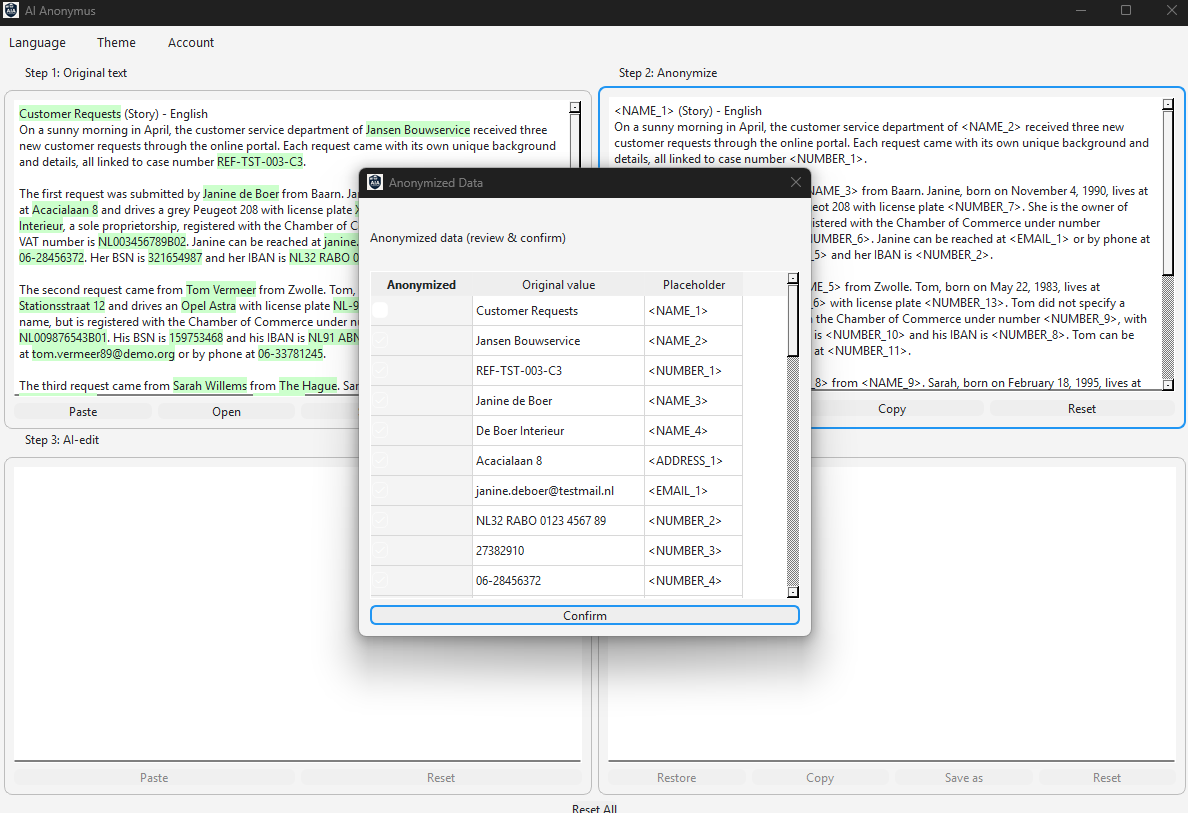Click the Placeholder column header
Viewport: 1188px width, 813px height.
(694, 285)
